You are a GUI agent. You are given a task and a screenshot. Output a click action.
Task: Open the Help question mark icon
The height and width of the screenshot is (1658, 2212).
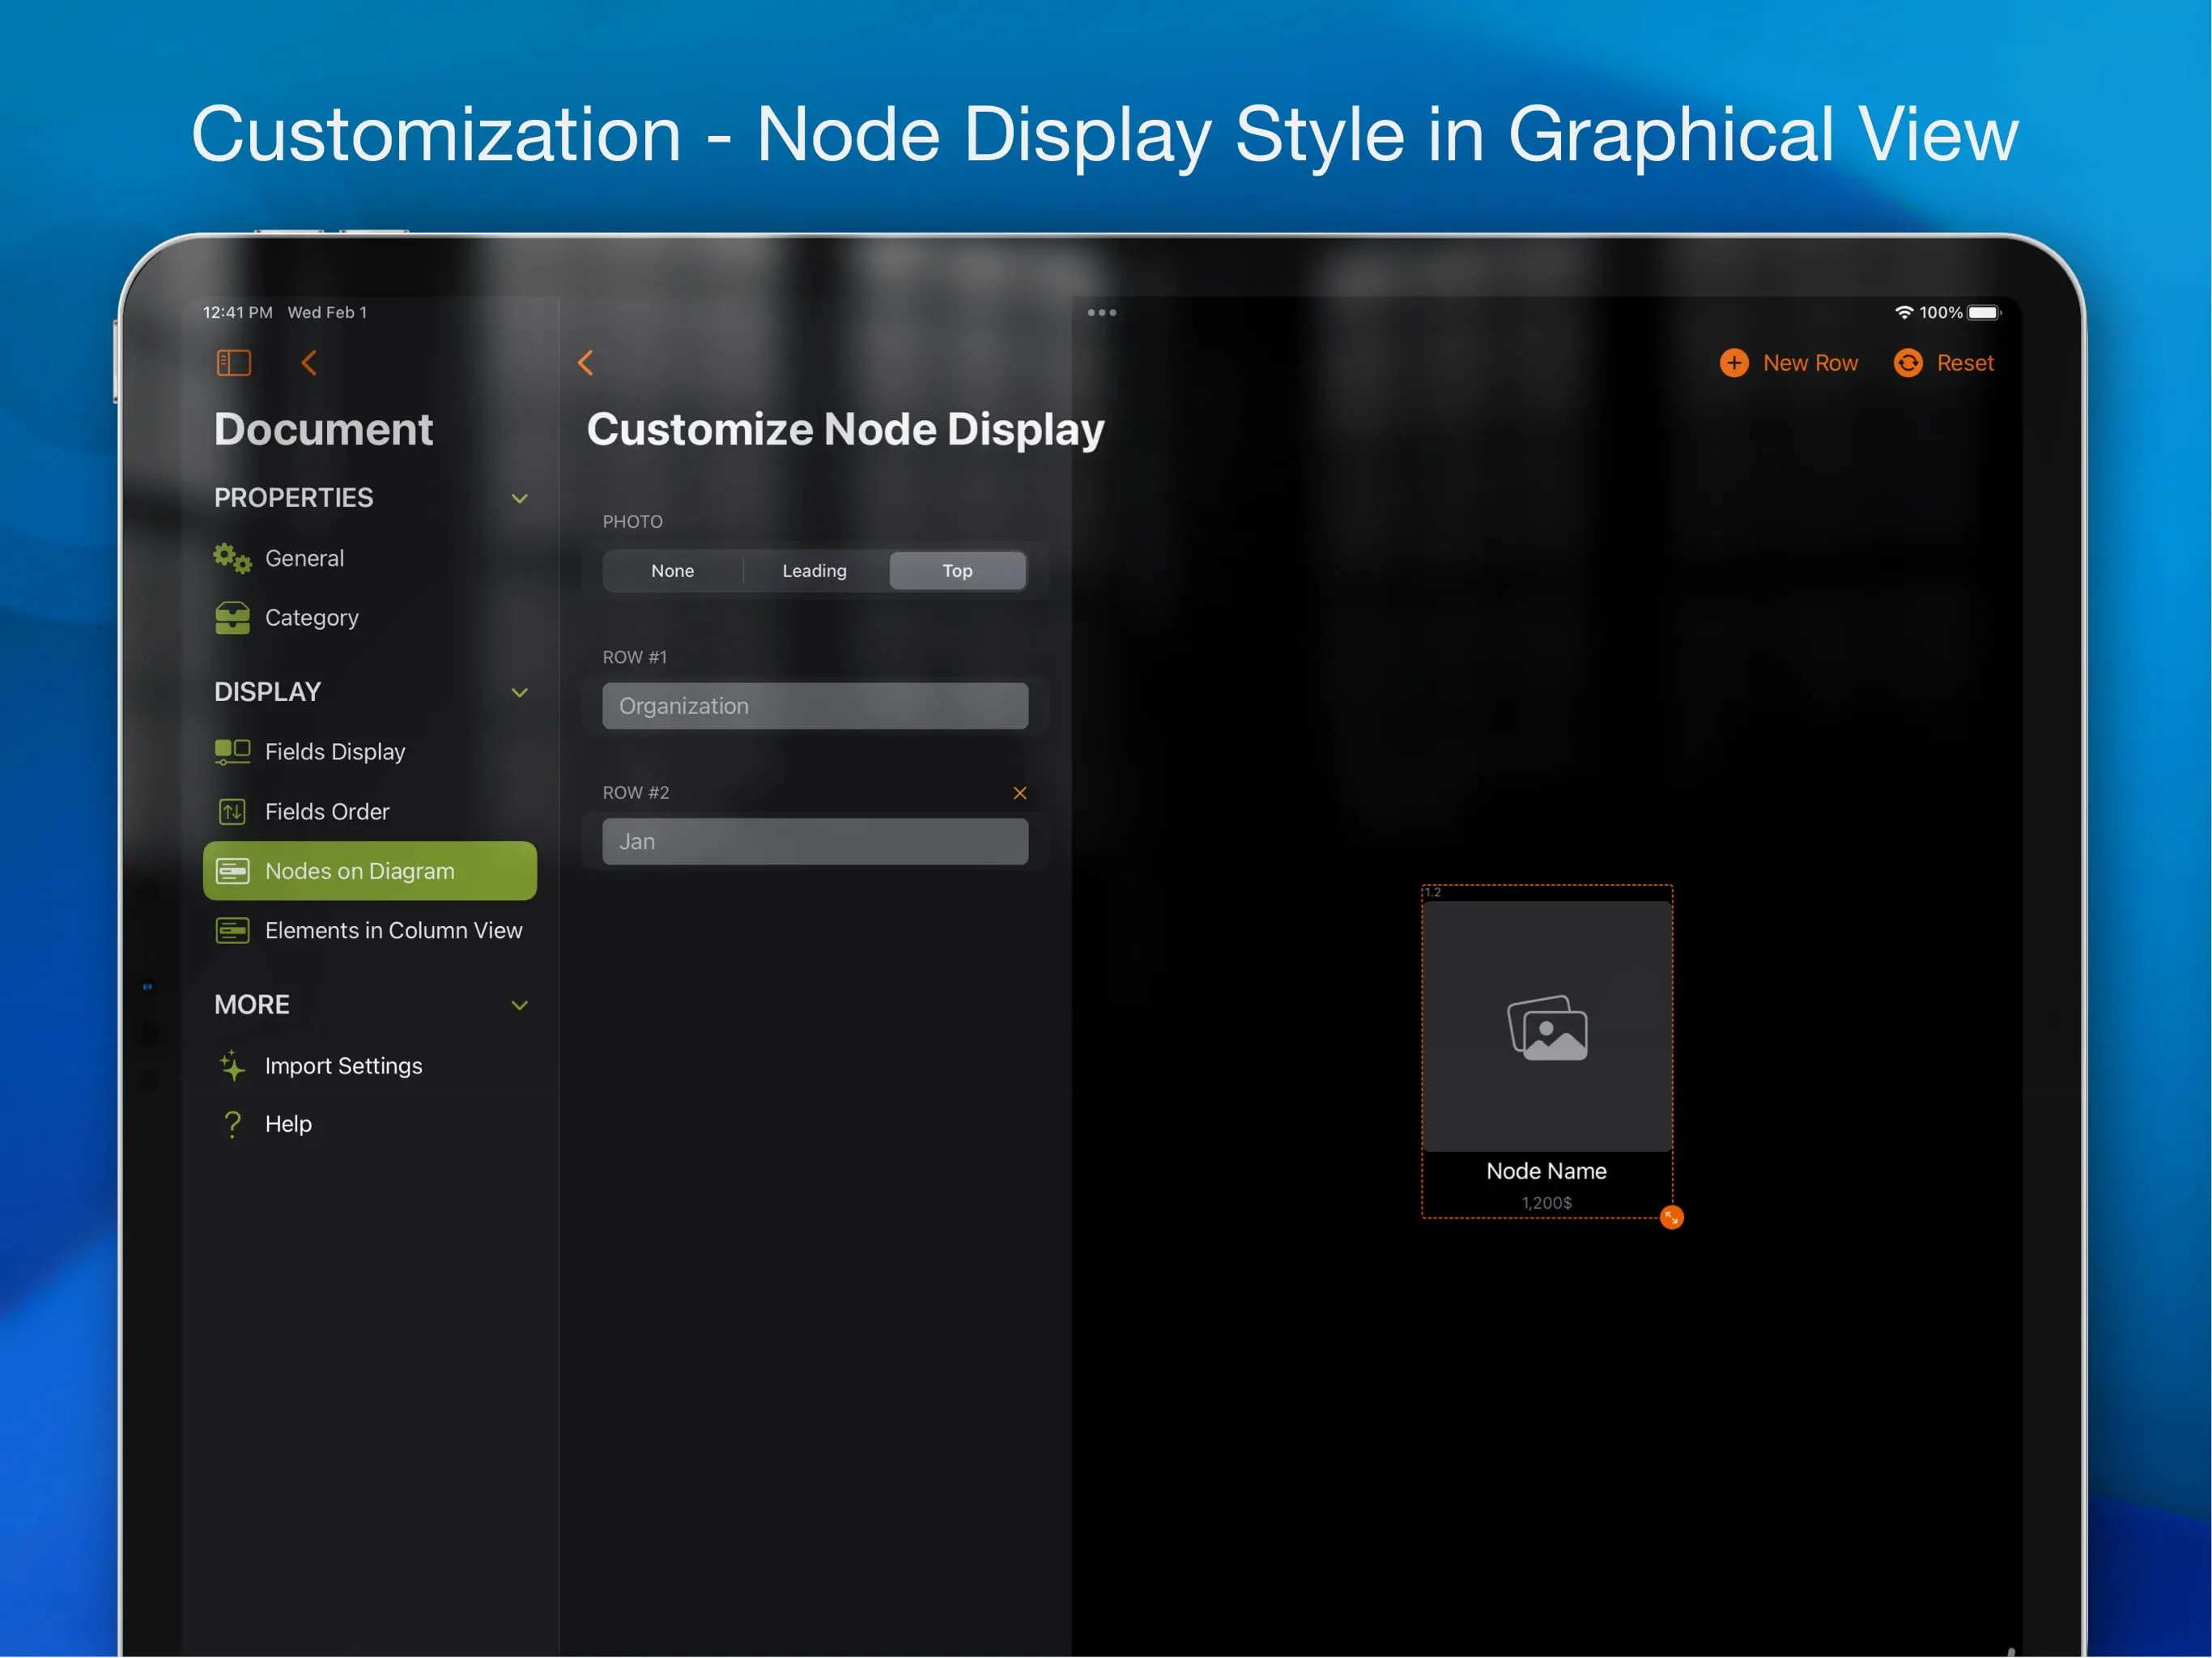coord(232,1124)
